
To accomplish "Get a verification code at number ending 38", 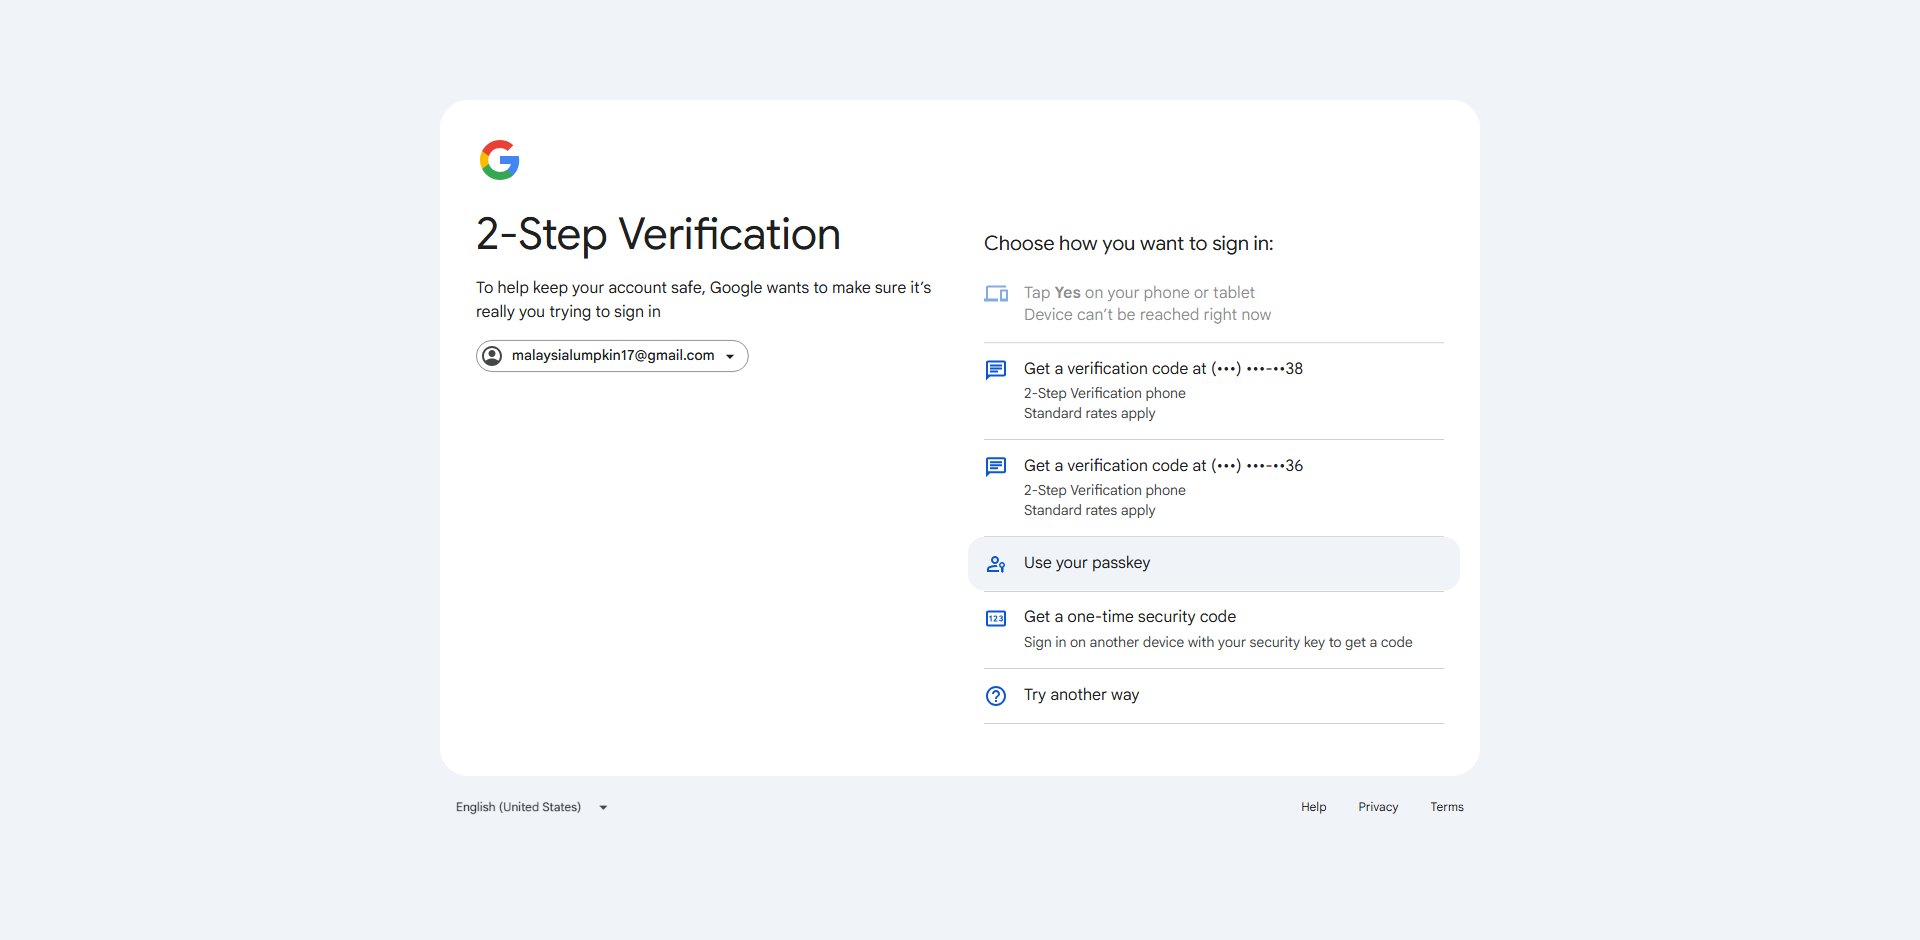I will 1214,391.
